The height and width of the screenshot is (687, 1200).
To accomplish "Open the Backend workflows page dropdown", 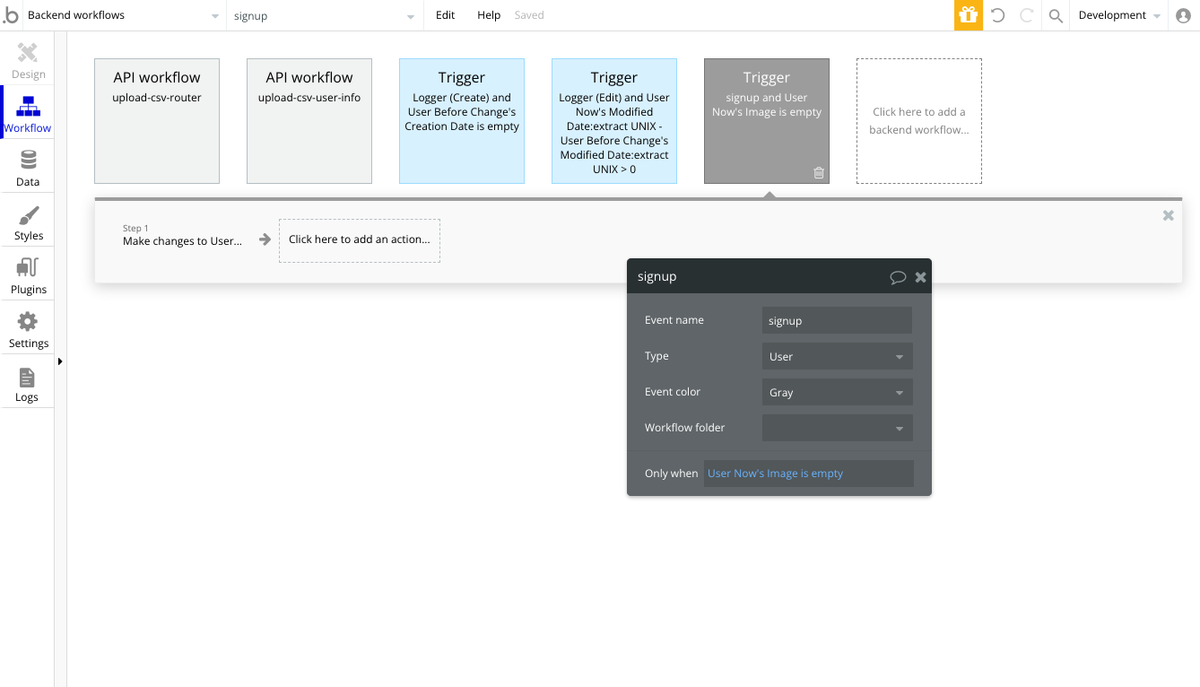I will pos(124,15).
